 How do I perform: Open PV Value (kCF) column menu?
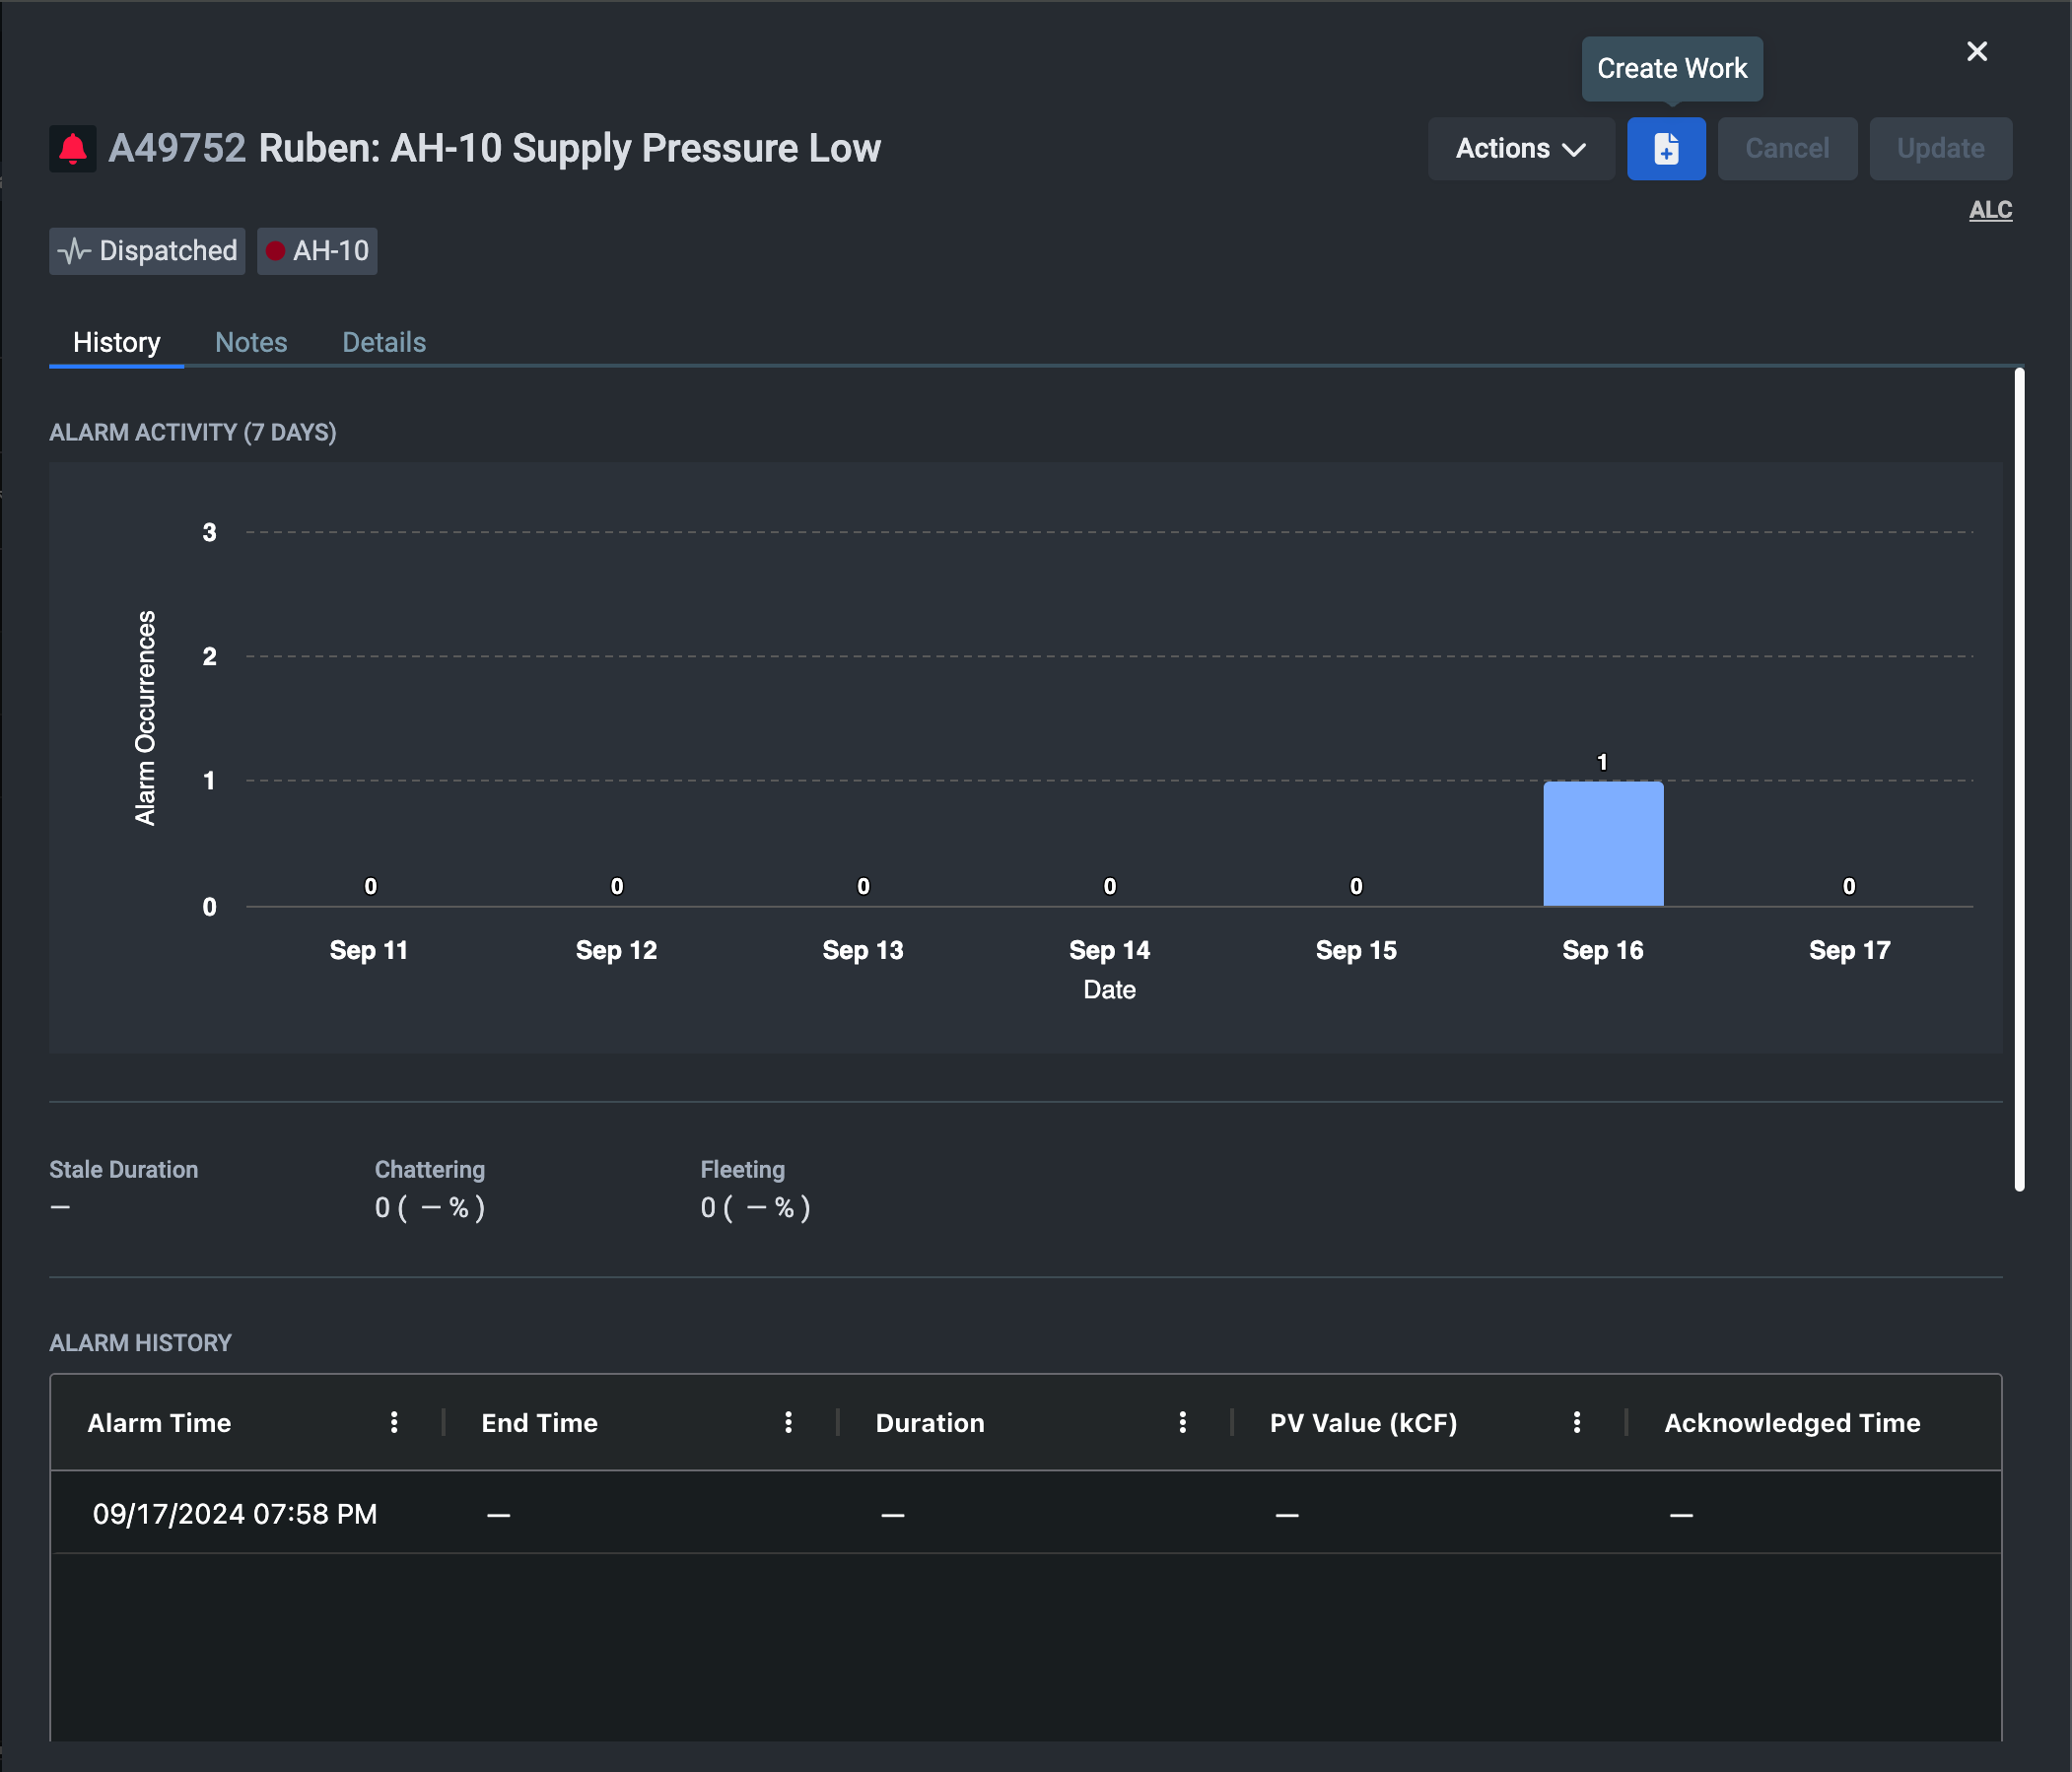[x=1576, y=1422]
